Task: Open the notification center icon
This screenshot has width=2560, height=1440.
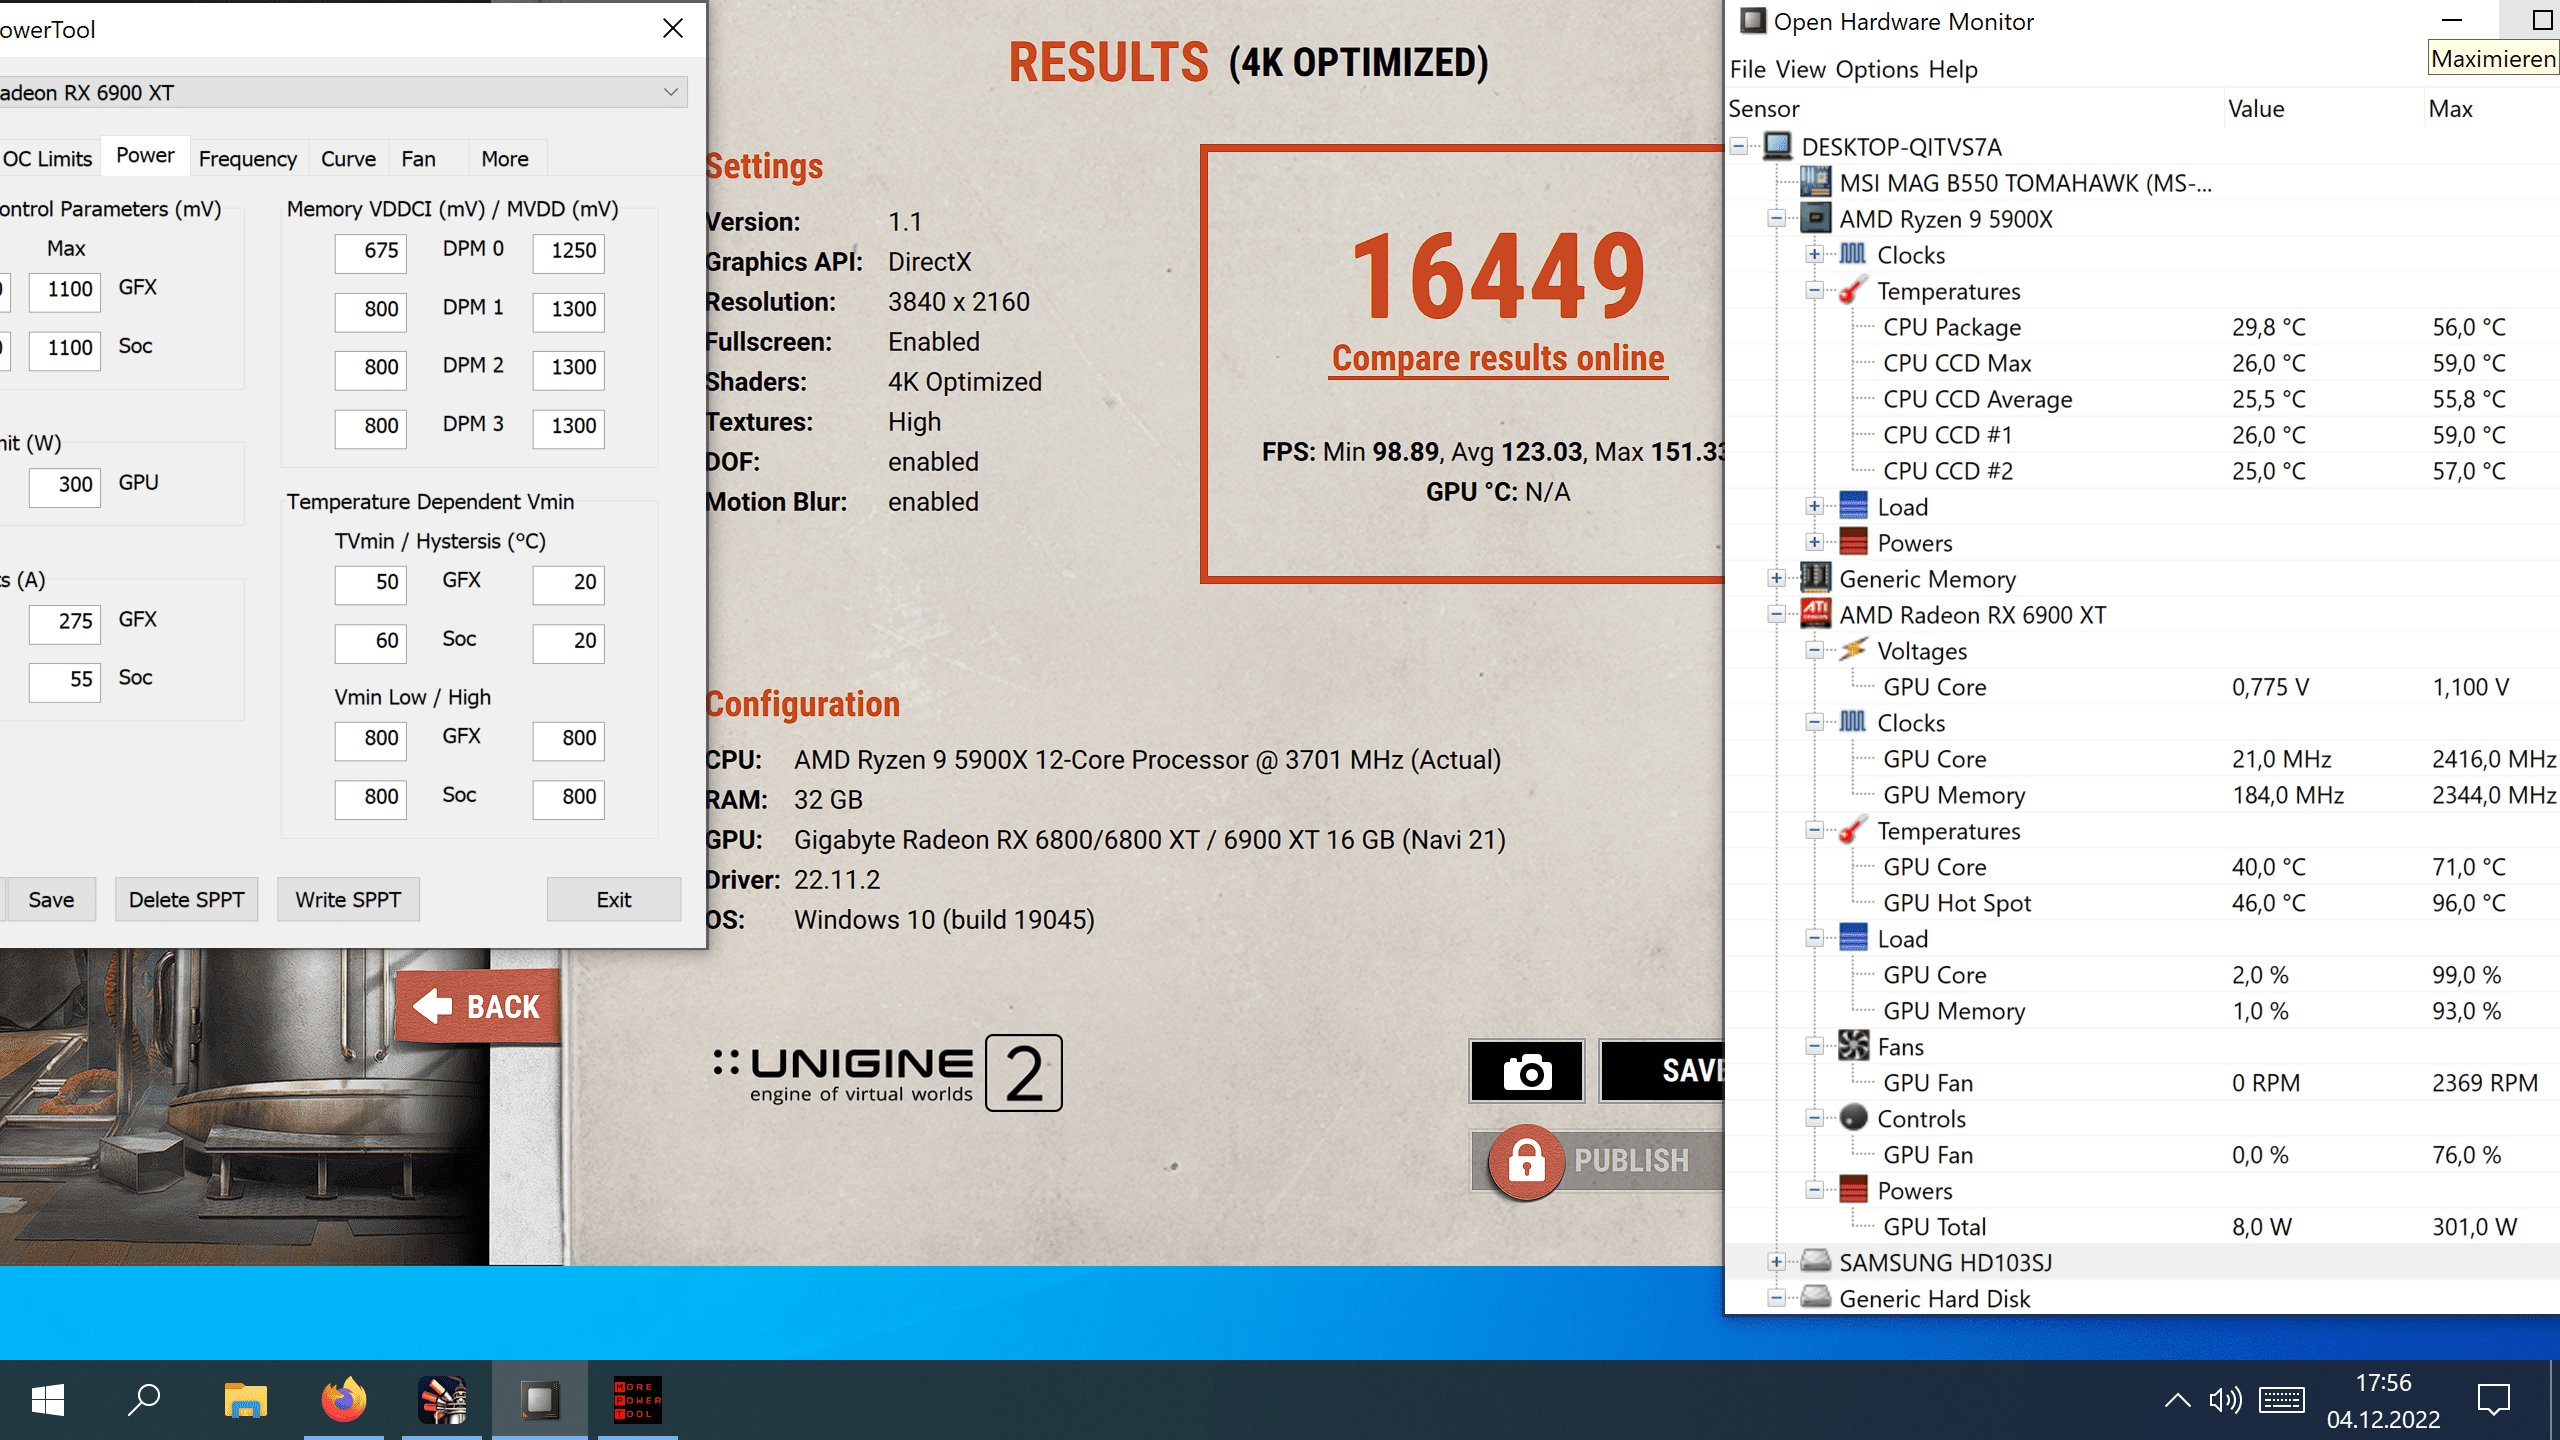Action: pos(2494,1400)
